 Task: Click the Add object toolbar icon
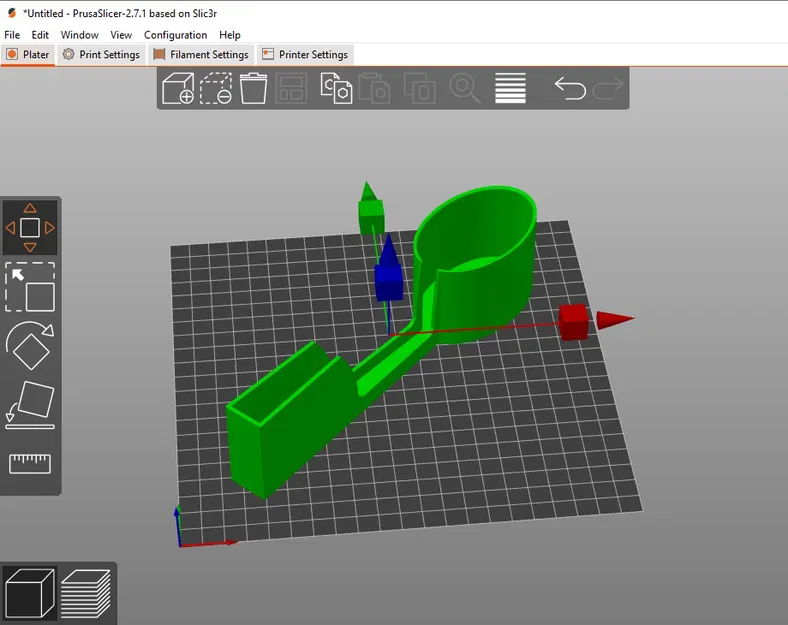pyautogui.click(x=178, y=88)
